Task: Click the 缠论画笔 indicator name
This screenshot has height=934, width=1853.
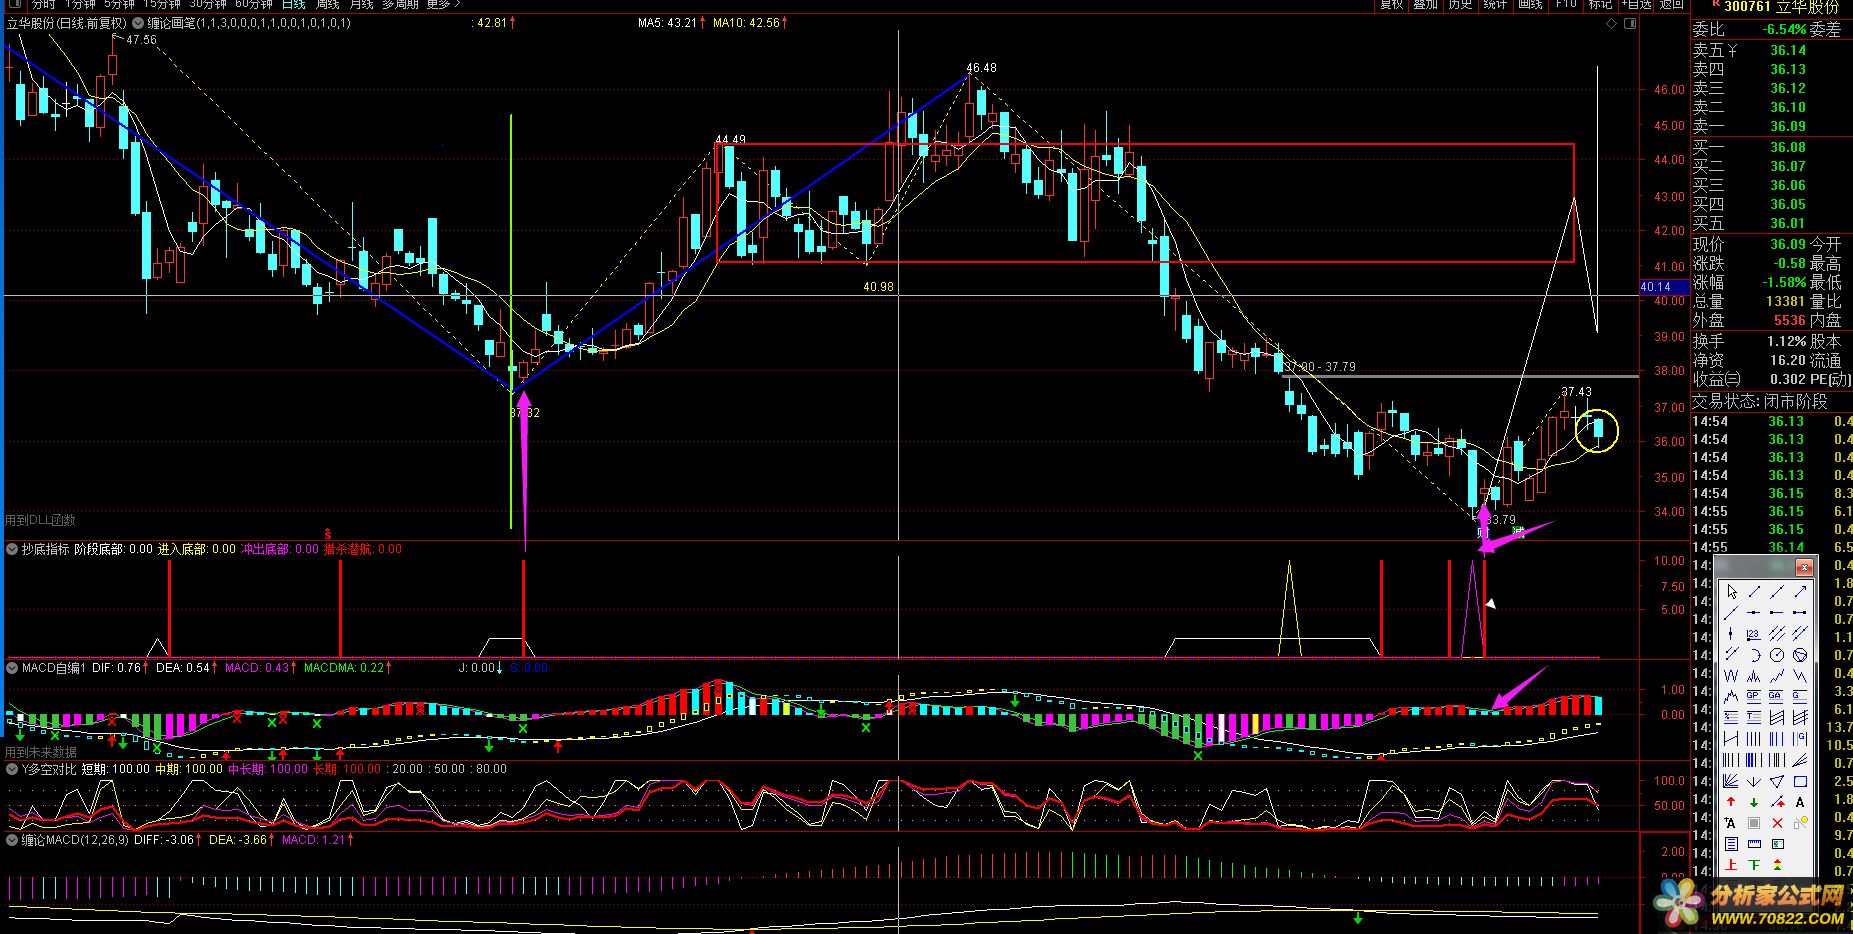Action: point(250,23)
